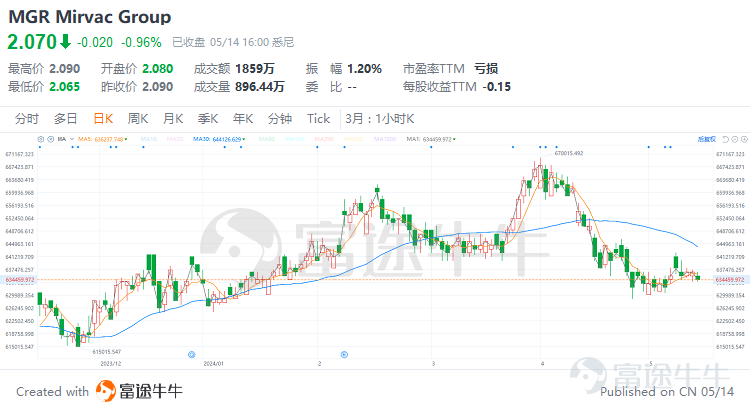Select the 周K weekly candlestick tab
The height and width of the screenshot is (412, 750).
[138, 119]
